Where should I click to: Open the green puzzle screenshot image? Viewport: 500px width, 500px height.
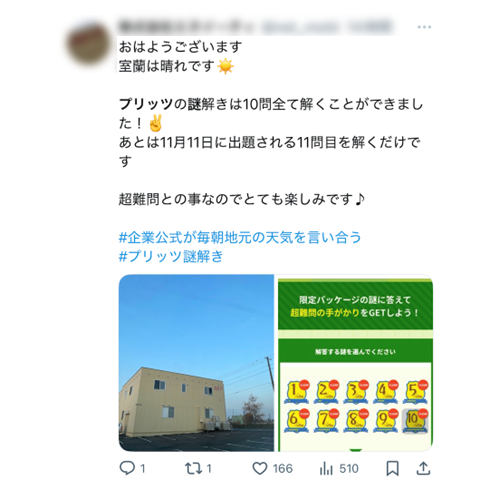click(355, 363)
